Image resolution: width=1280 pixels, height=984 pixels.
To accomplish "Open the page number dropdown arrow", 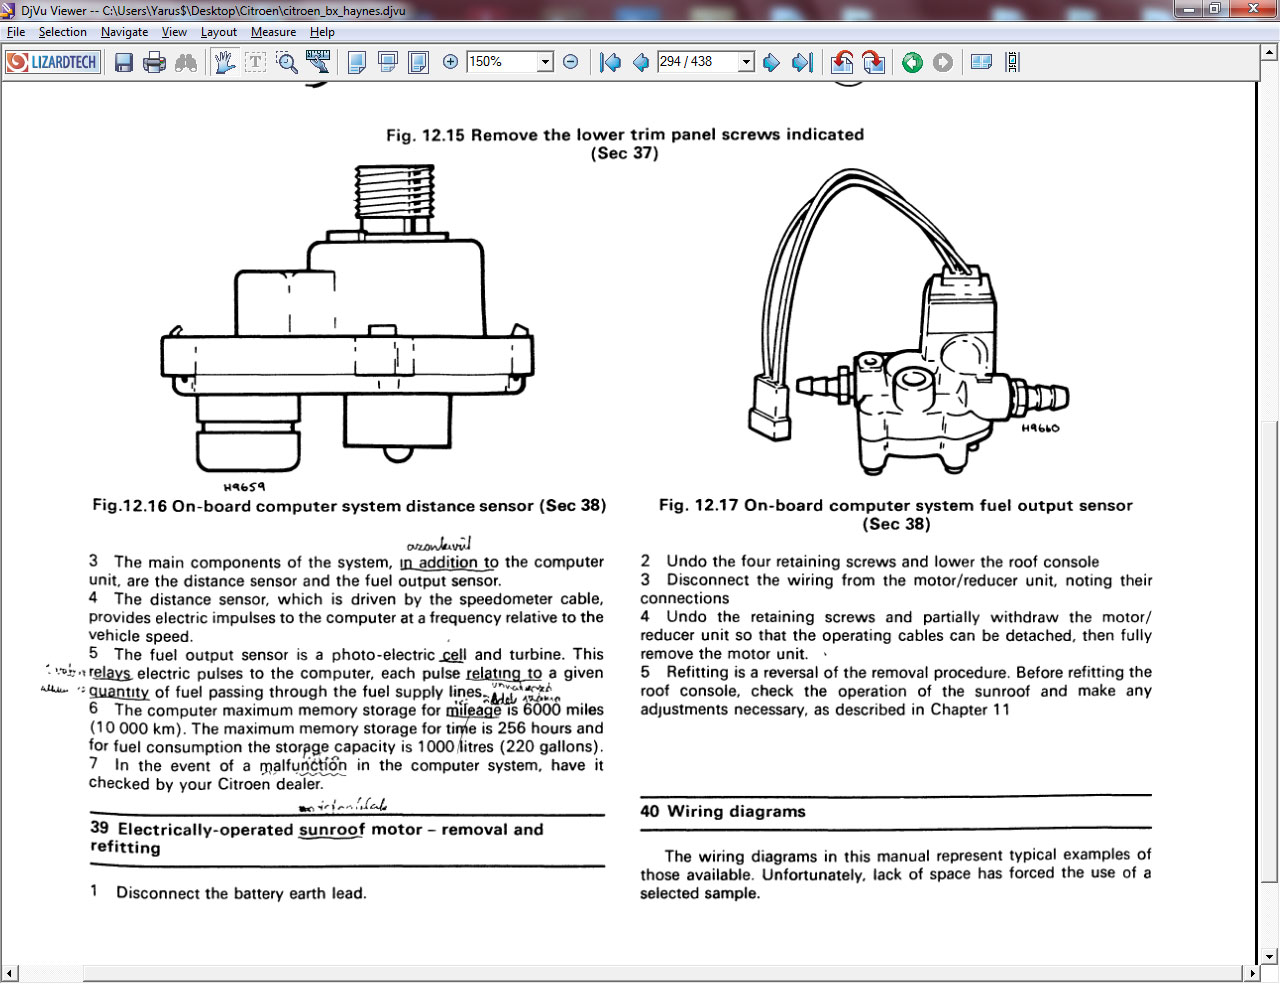I will coord(746,62).
